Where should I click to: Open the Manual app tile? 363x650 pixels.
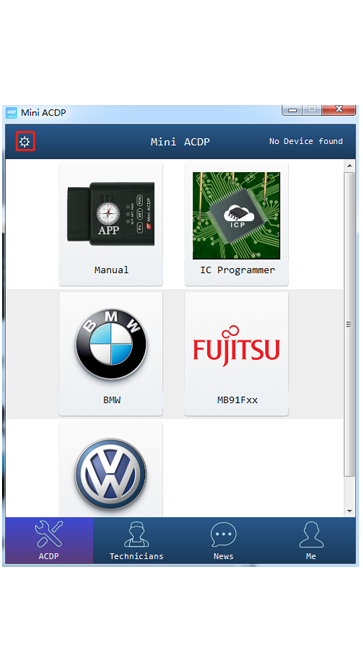point(111,223)
